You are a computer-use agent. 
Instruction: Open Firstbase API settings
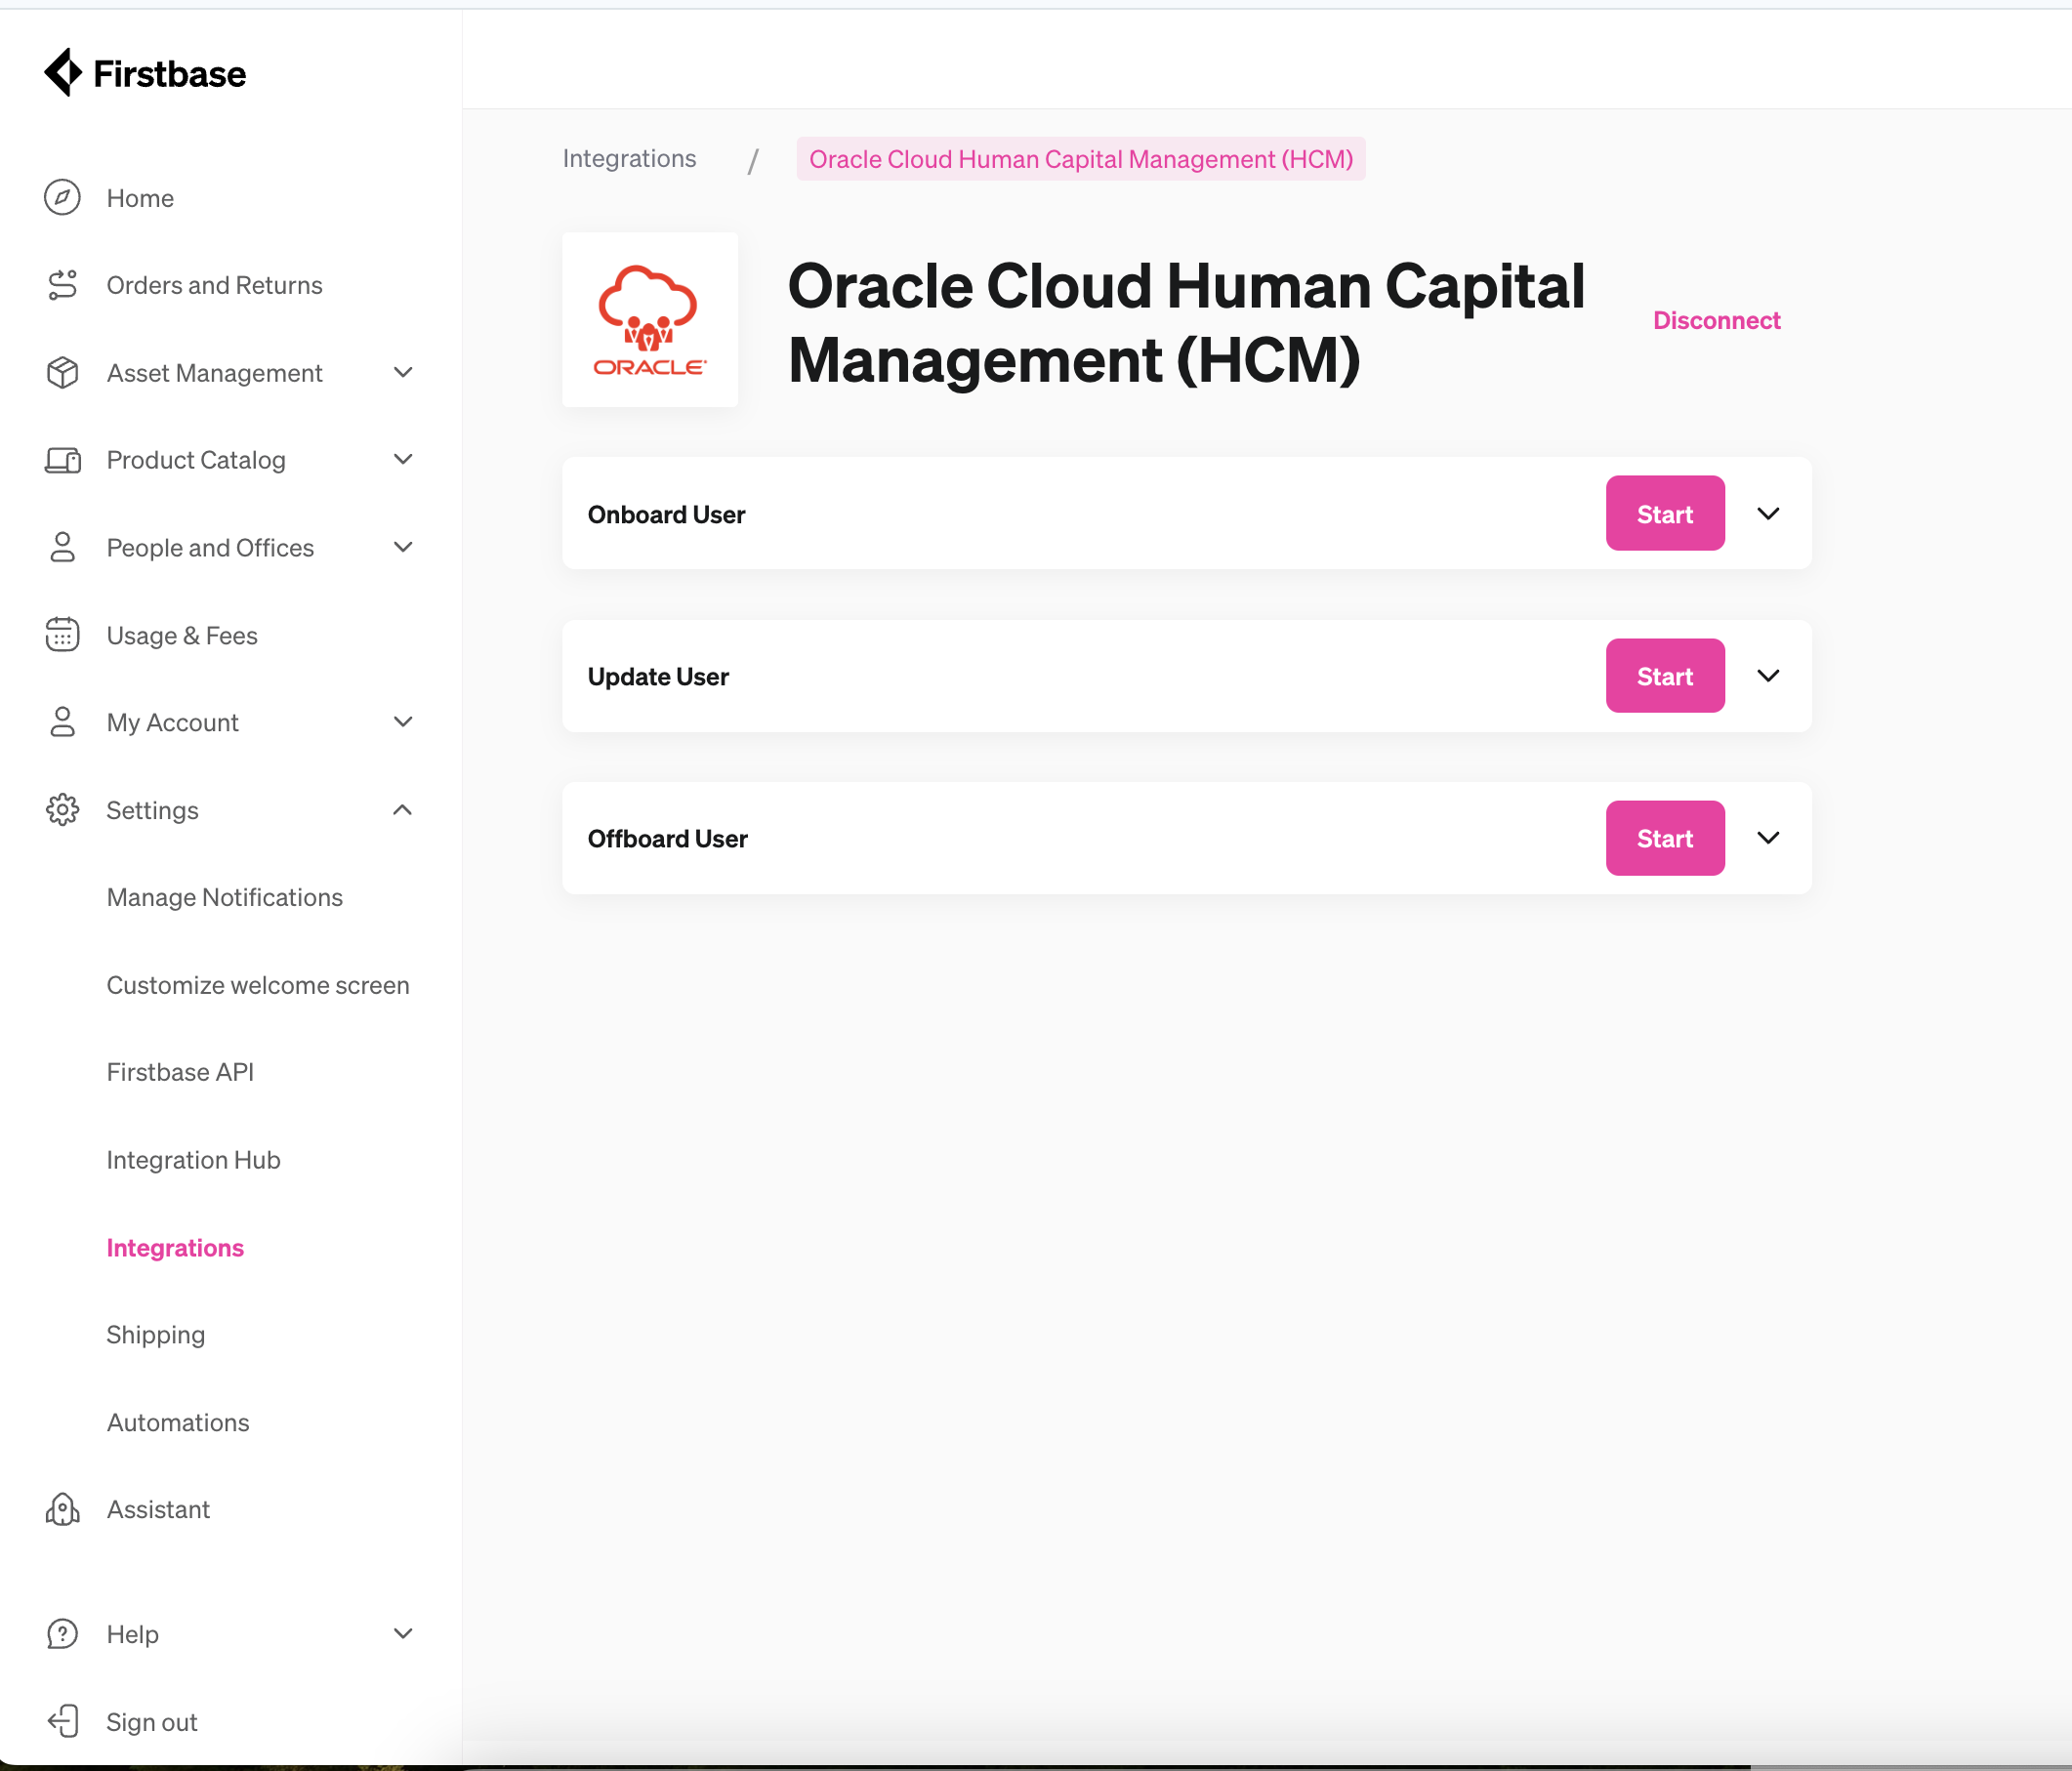tap(180, 1072)
